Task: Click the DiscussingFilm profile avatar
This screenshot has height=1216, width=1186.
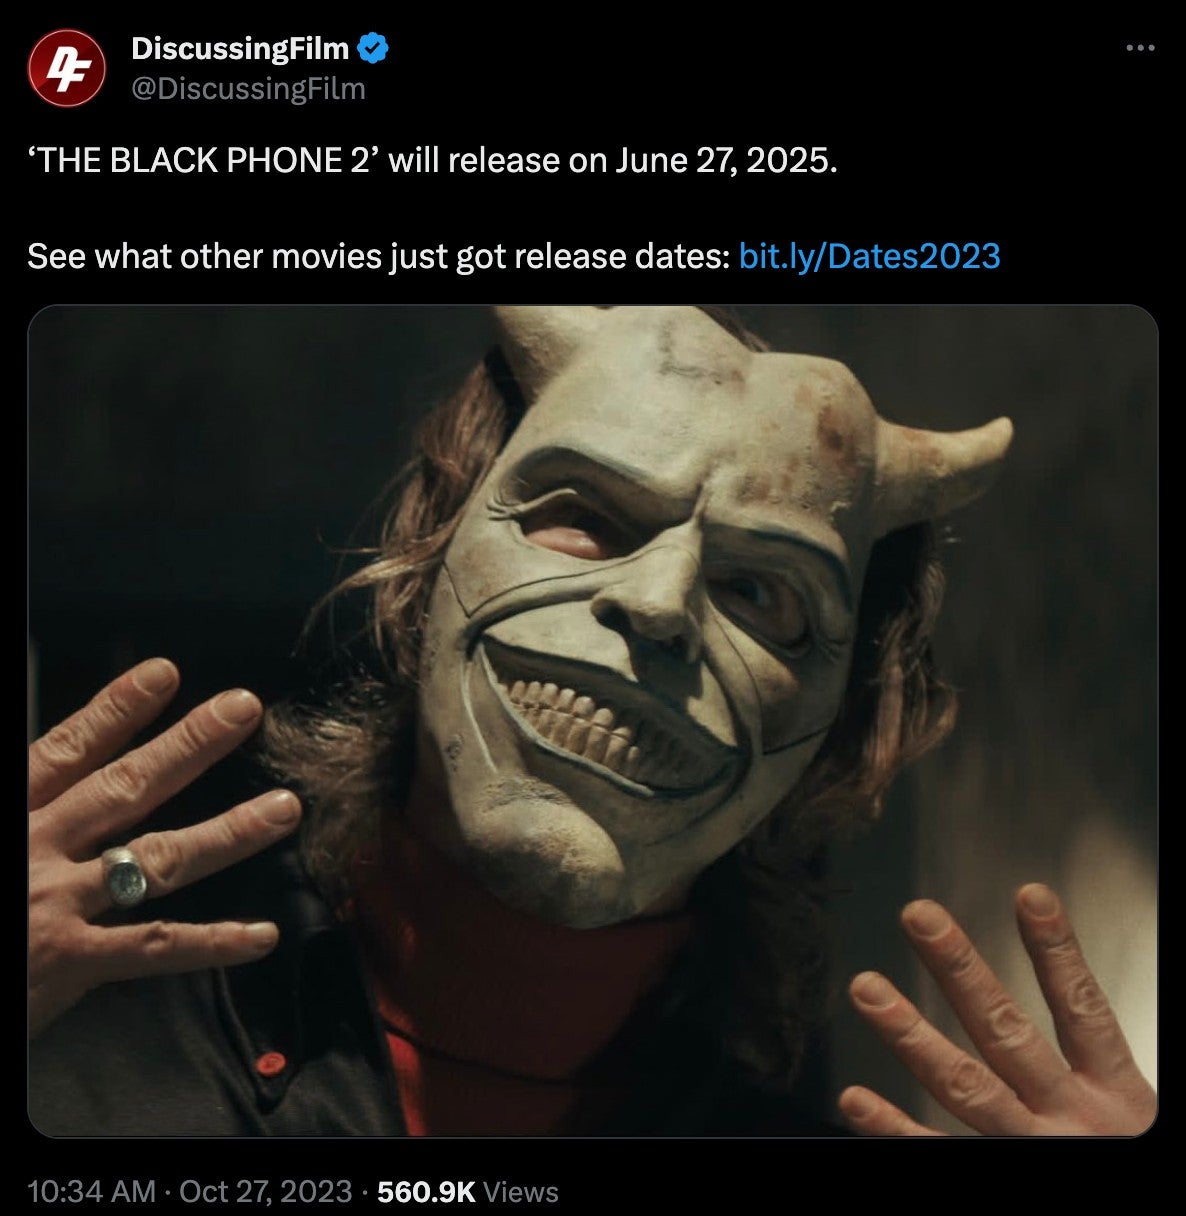Action: pos(66,68)
